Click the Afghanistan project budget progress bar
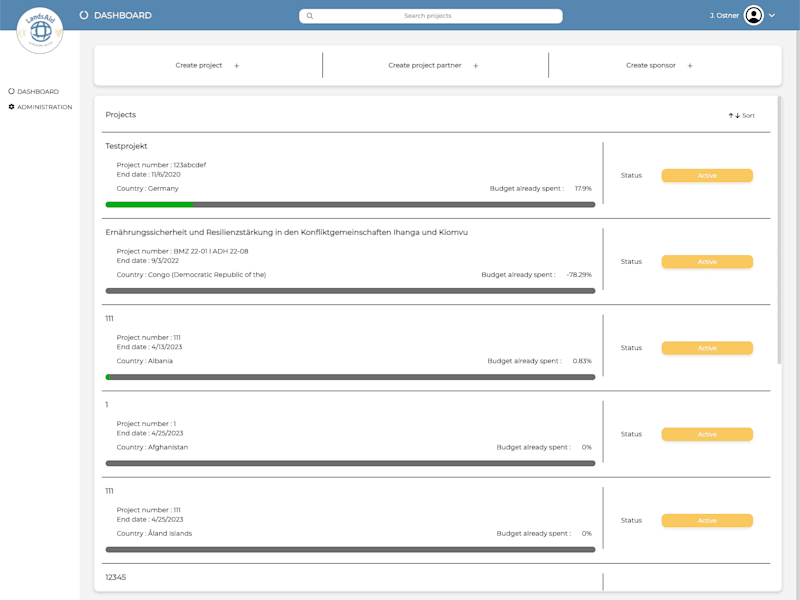This screenshot has height=600, width=800. point(351,463)
